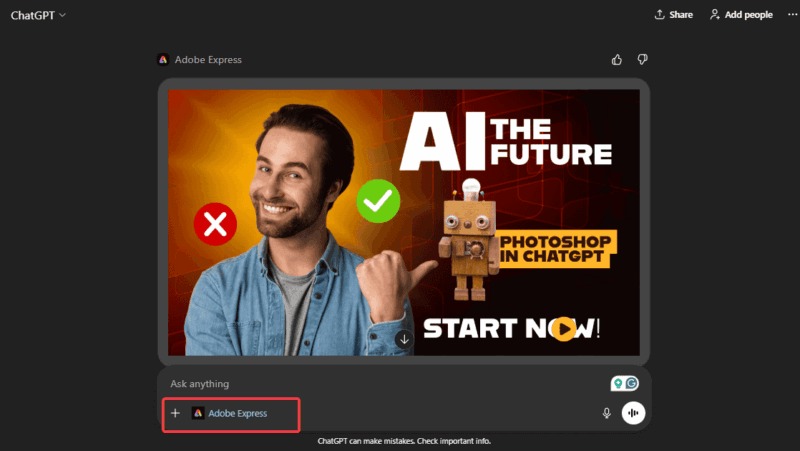Click the plus attachment icon
Image resolution: width=800 pixels, height=451 pixels.
pyautogui.click(x=175, y=413)
